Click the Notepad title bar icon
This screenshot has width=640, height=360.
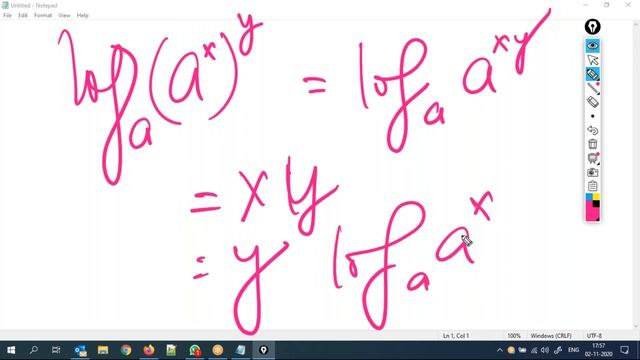(x=5, y=5)
